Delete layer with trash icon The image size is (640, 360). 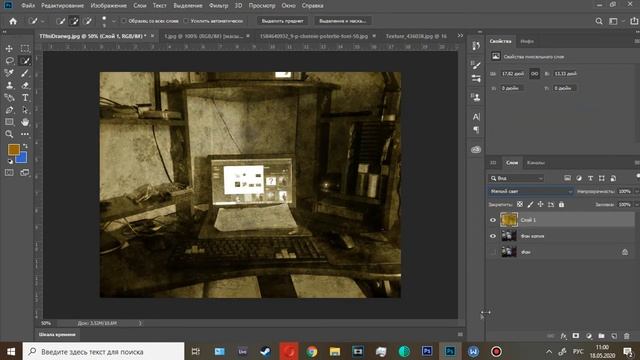627,336
